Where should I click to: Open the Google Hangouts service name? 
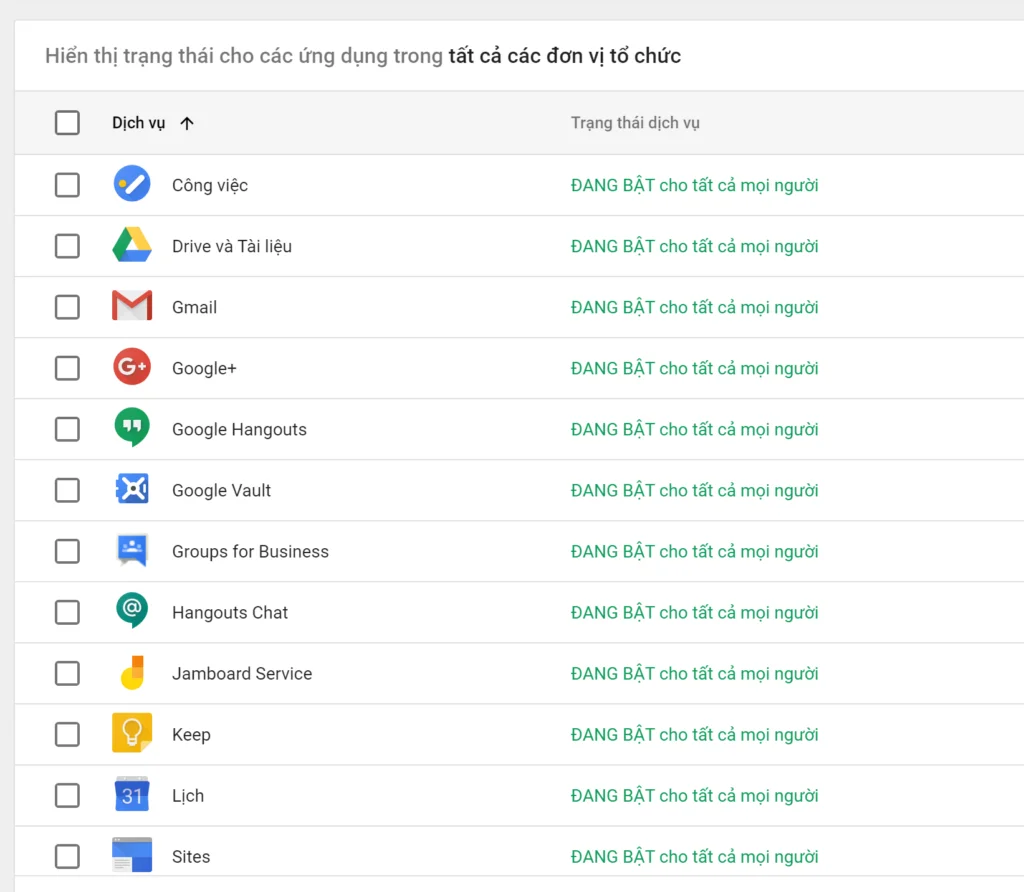tap(239, 430)
